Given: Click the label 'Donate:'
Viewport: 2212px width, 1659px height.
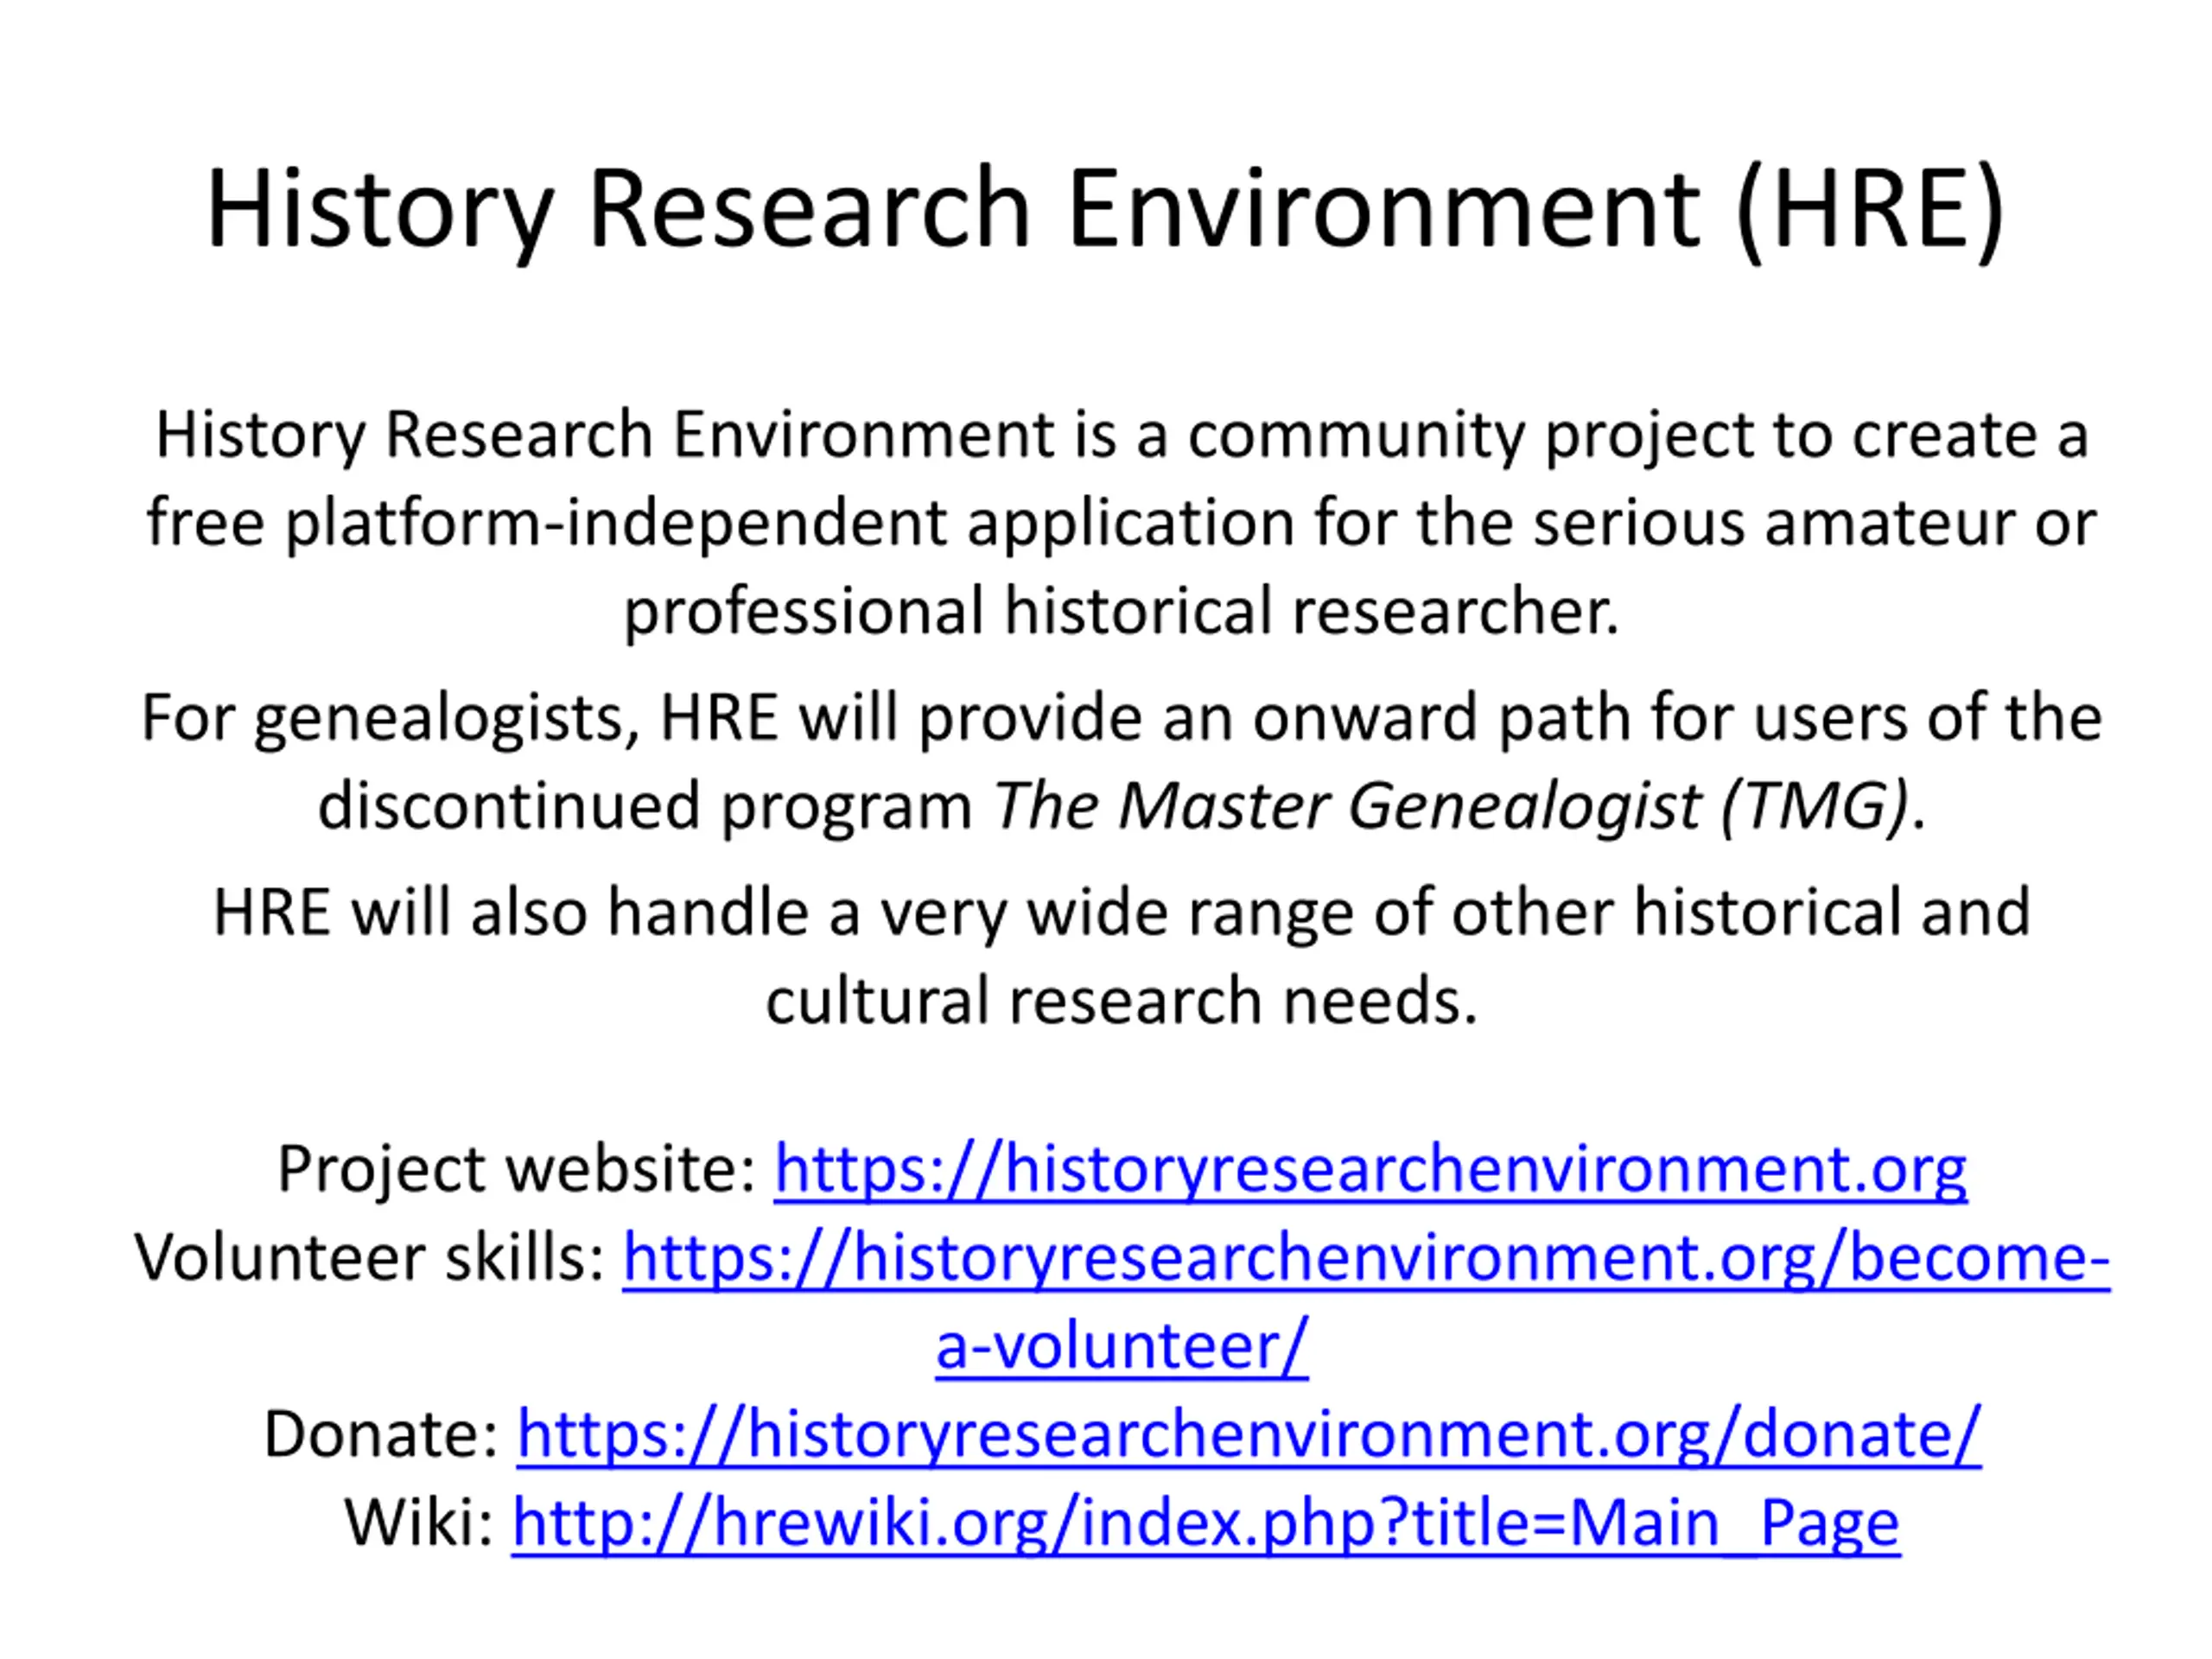Looking at the screenshot, I should click(x=381, y=1434).
